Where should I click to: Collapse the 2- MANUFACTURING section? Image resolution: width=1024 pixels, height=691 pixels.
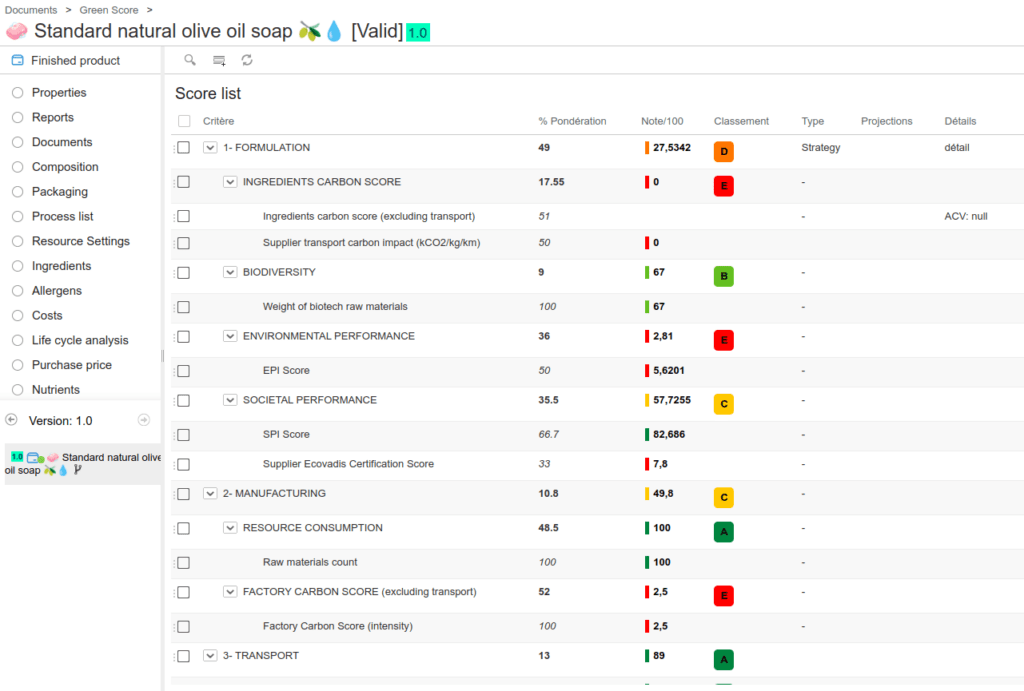point(210,494)
